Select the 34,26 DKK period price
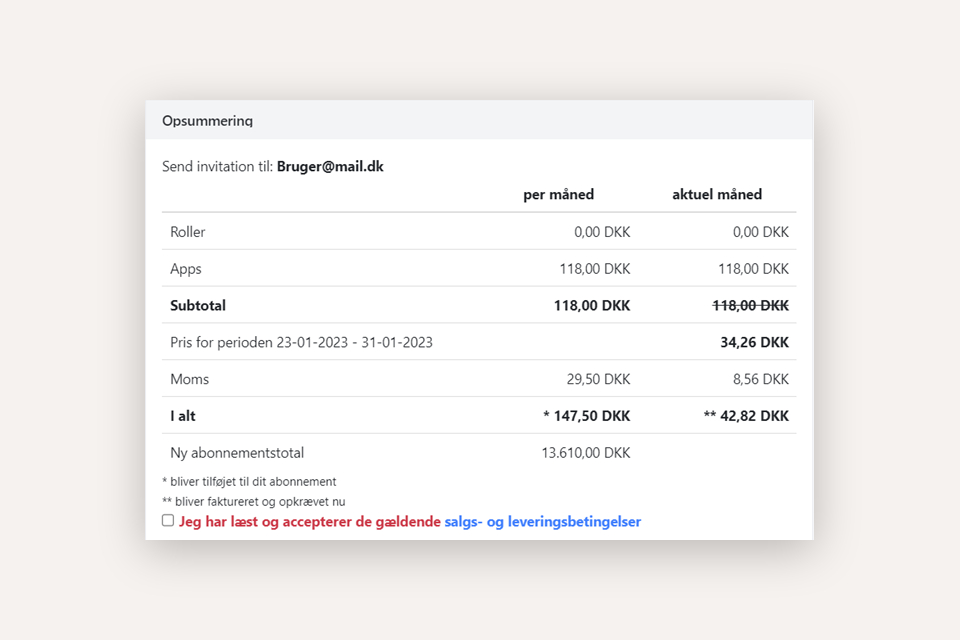960x640 pixels. coord(754,343)
